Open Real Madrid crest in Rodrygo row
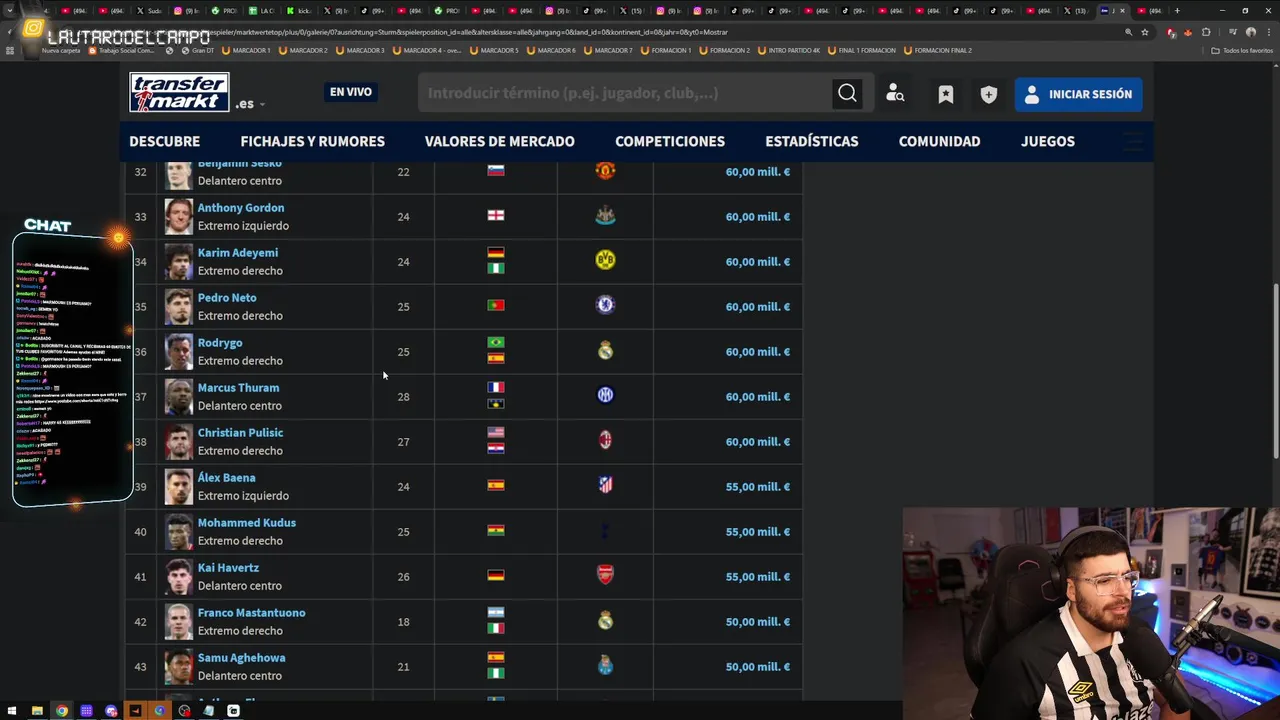Image resolution: width=1280 pixels, height=720 pixels. click(x=605, y=351)
